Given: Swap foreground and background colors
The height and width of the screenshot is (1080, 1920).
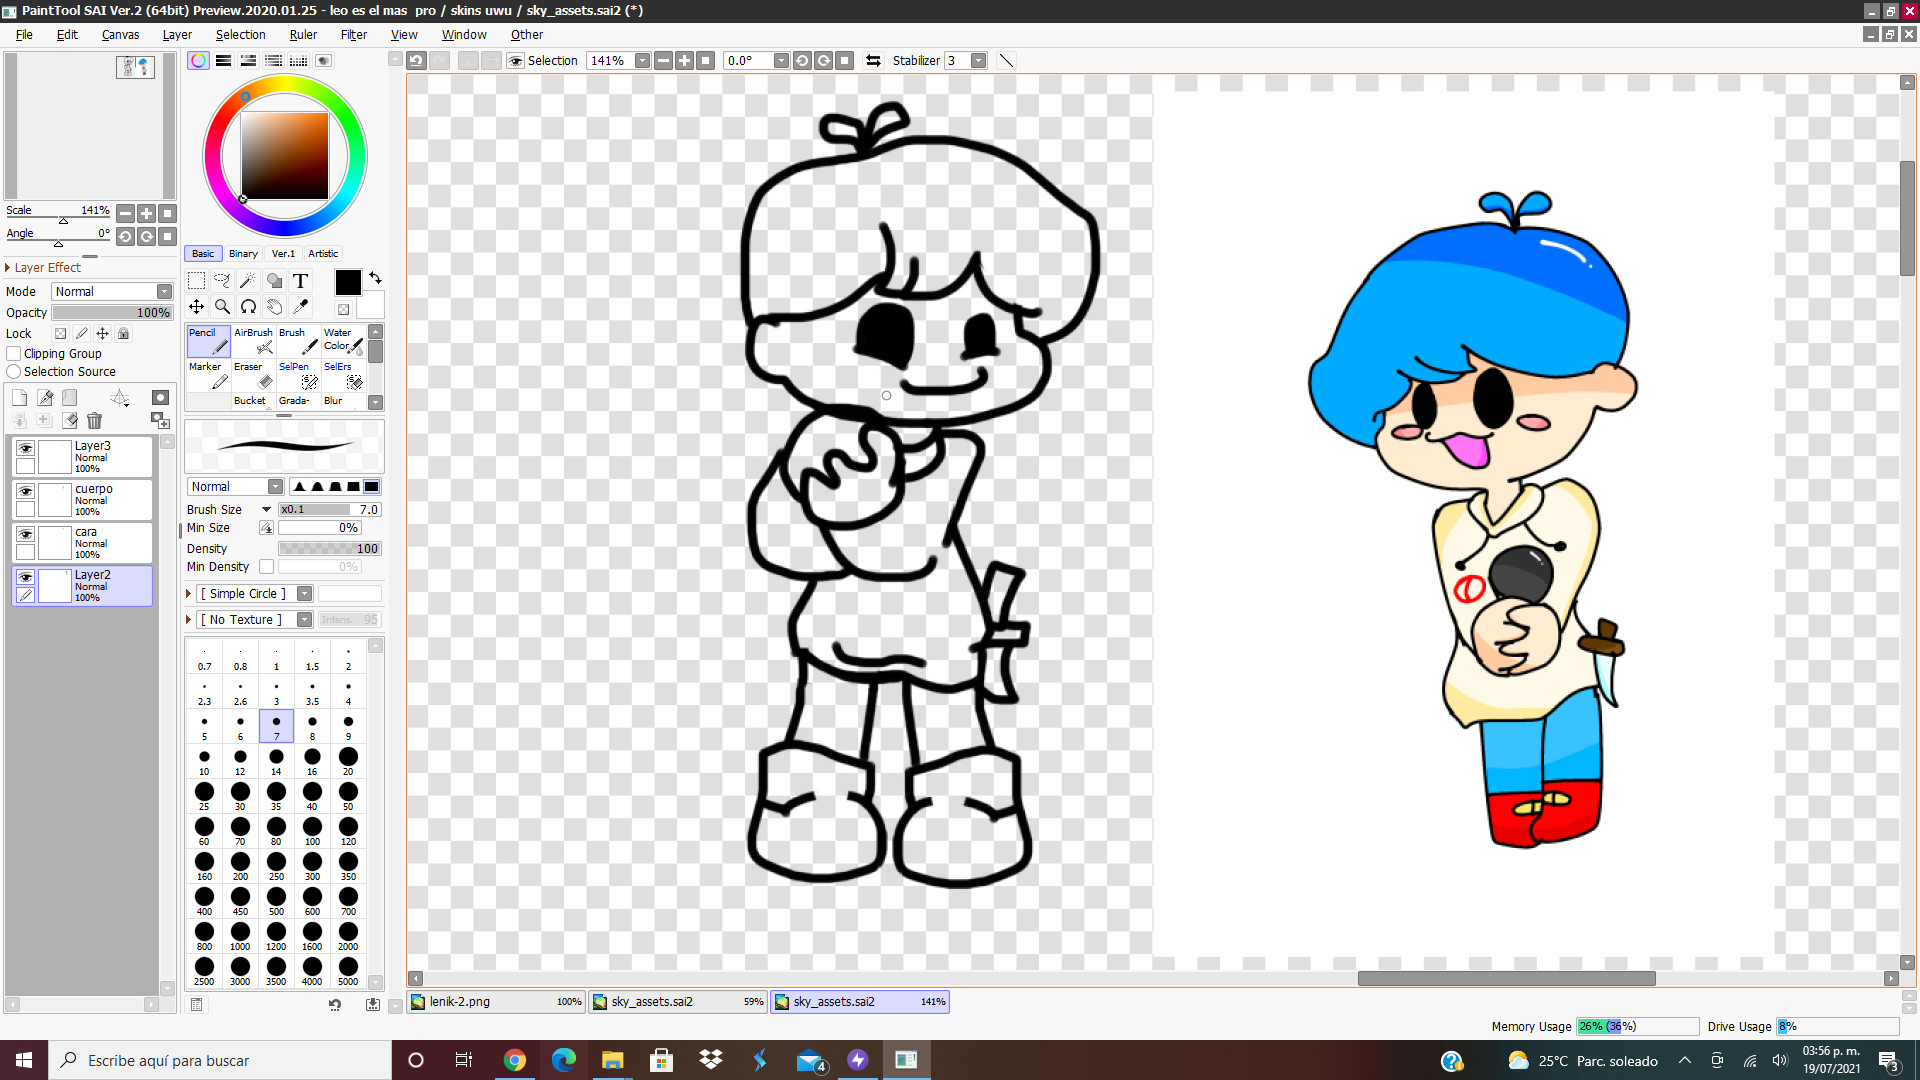Looking at the screenshot, I should pos(375,278).
